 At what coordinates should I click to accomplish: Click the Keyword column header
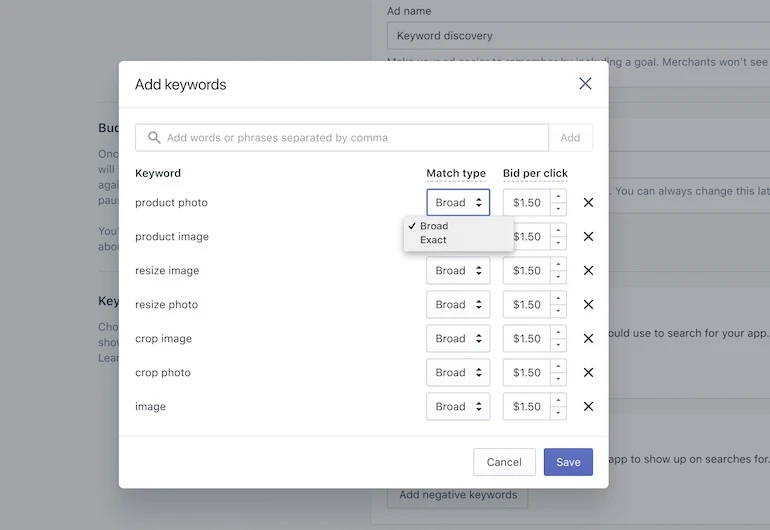[x=158, y=173]
